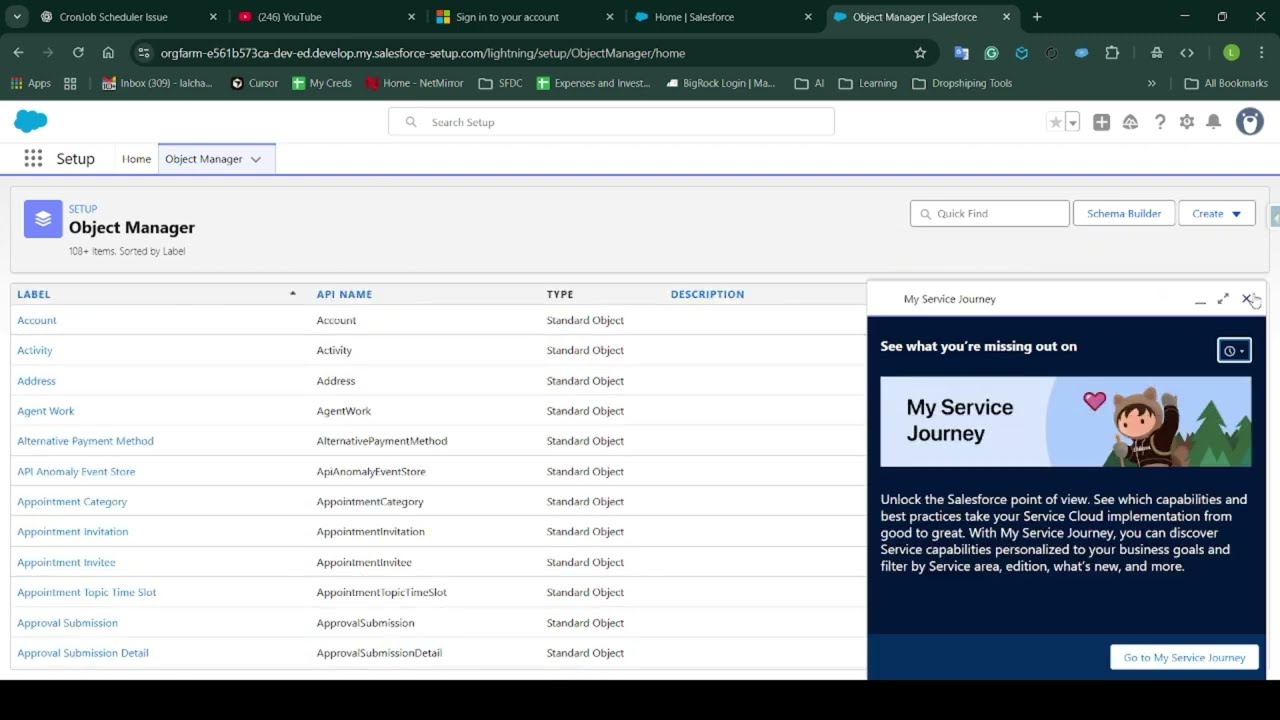Open the SFDC bookmarks folder
This screenshot has width=1280, height=720.
tap(501, 83)
